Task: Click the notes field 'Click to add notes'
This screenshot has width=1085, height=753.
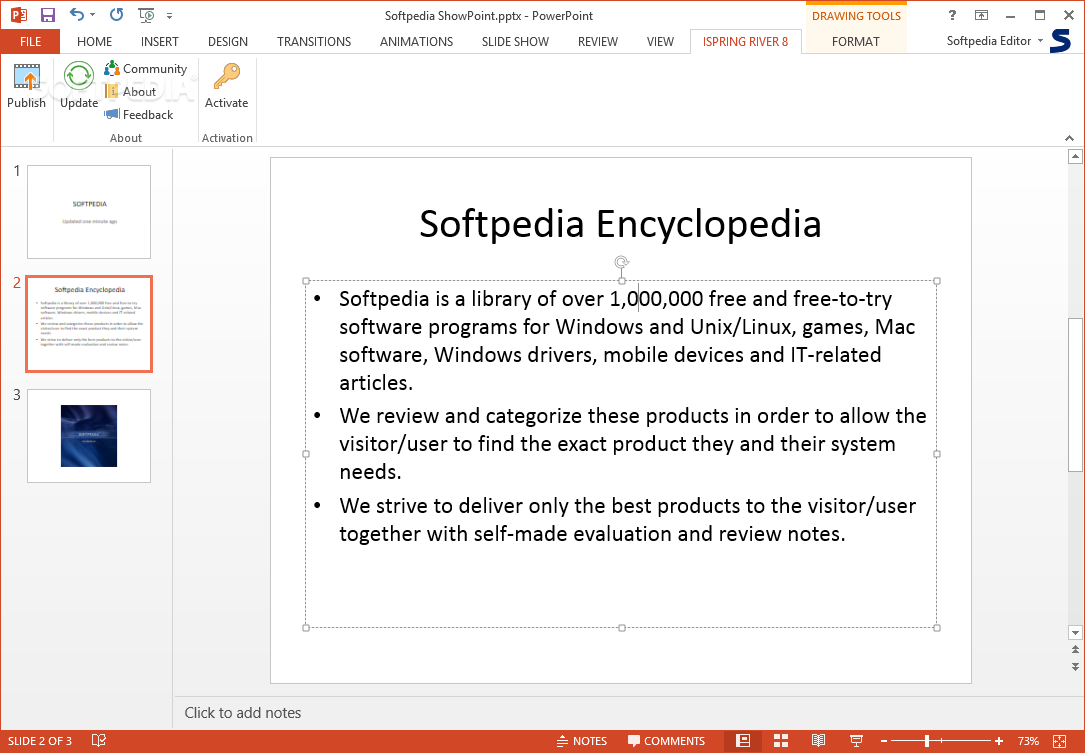Action: pyautogui.click(x=243, y=713)
